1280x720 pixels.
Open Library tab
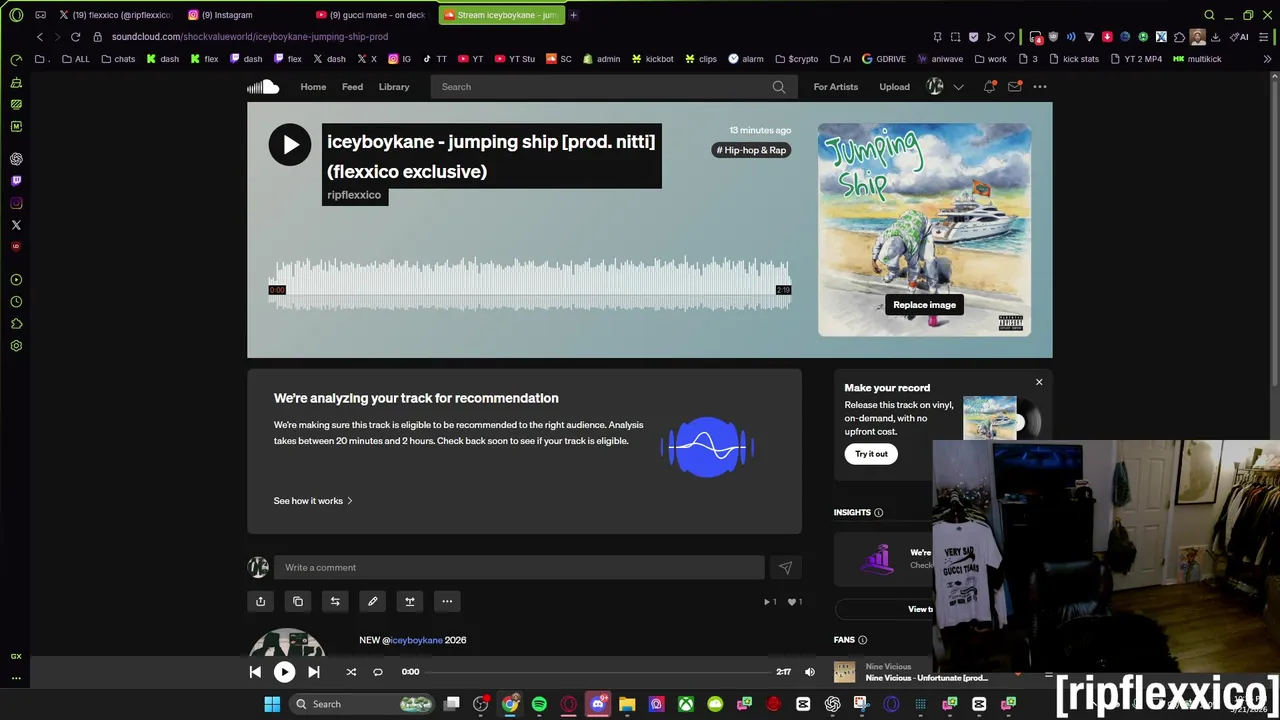(x=394, y=87)
